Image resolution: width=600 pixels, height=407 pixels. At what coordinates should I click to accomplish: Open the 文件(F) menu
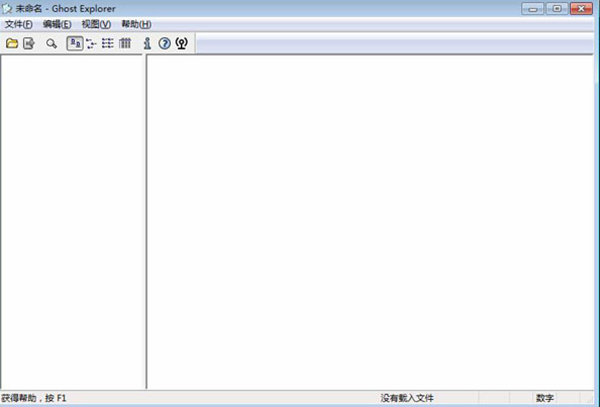(x=18, y=24)
